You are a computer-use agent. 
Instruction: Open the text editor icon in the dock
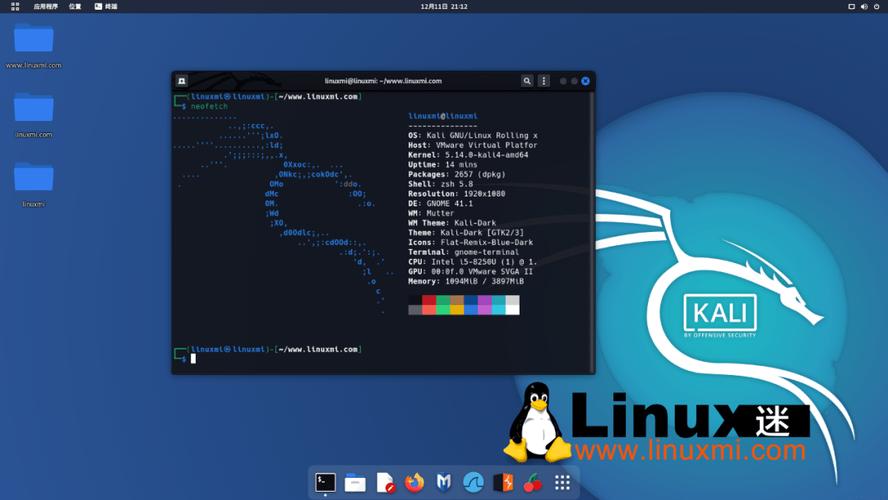coord(385,482)
